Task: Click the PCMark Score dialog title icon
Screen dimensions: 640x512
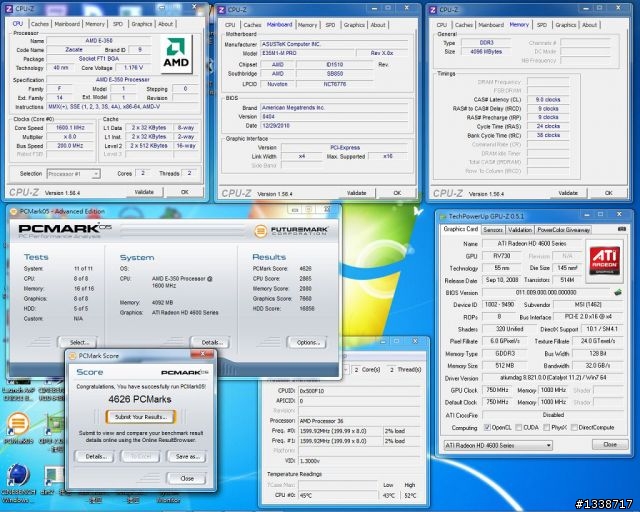Action: [73, 356]
